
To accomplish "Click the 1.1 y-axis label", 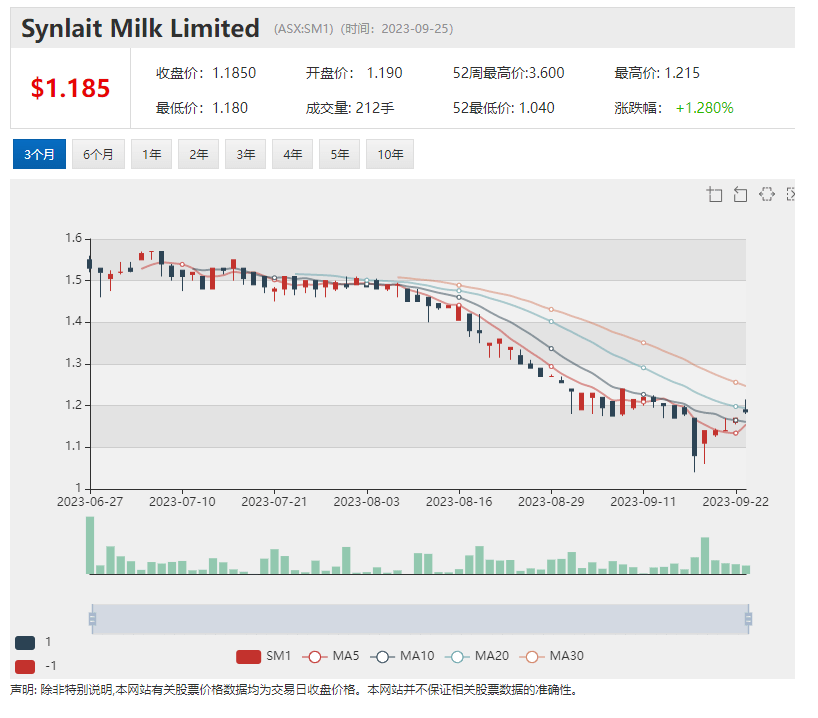I will tap(74, 446).
